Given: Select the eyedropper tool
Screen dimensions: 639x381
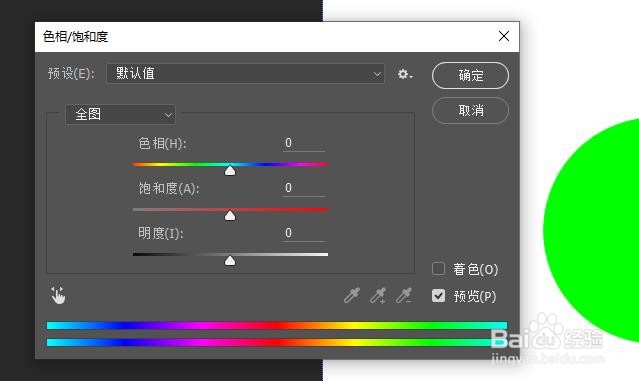Looking at the screenshot, I should pyautogui.click(x=352, y=295).
